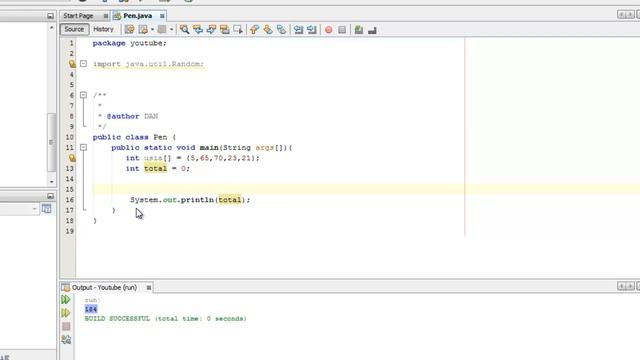Click the Stop icon in Output panel
The width and height of the screenshot is (640, 360).
click(66, 326)
